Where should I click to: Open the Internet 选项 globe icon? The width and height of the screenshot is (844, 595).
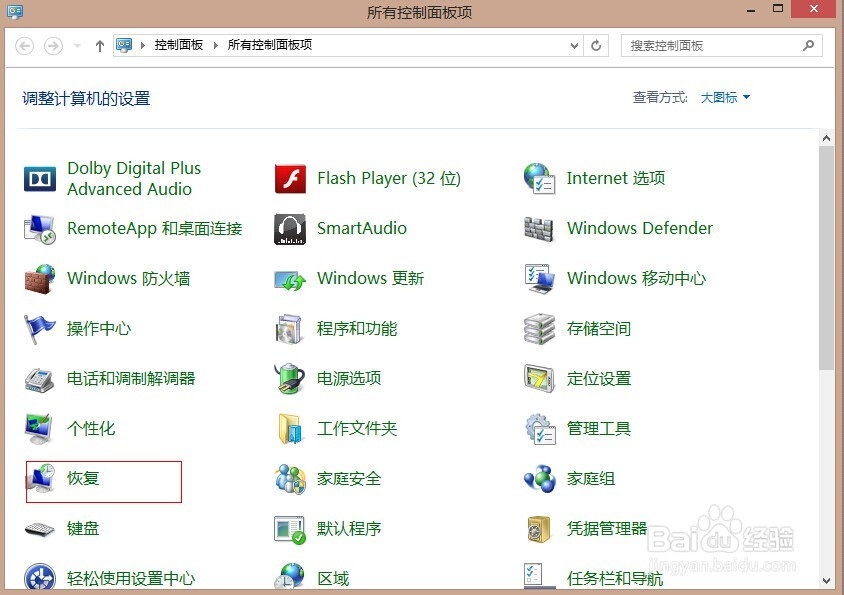pos(539,178)
